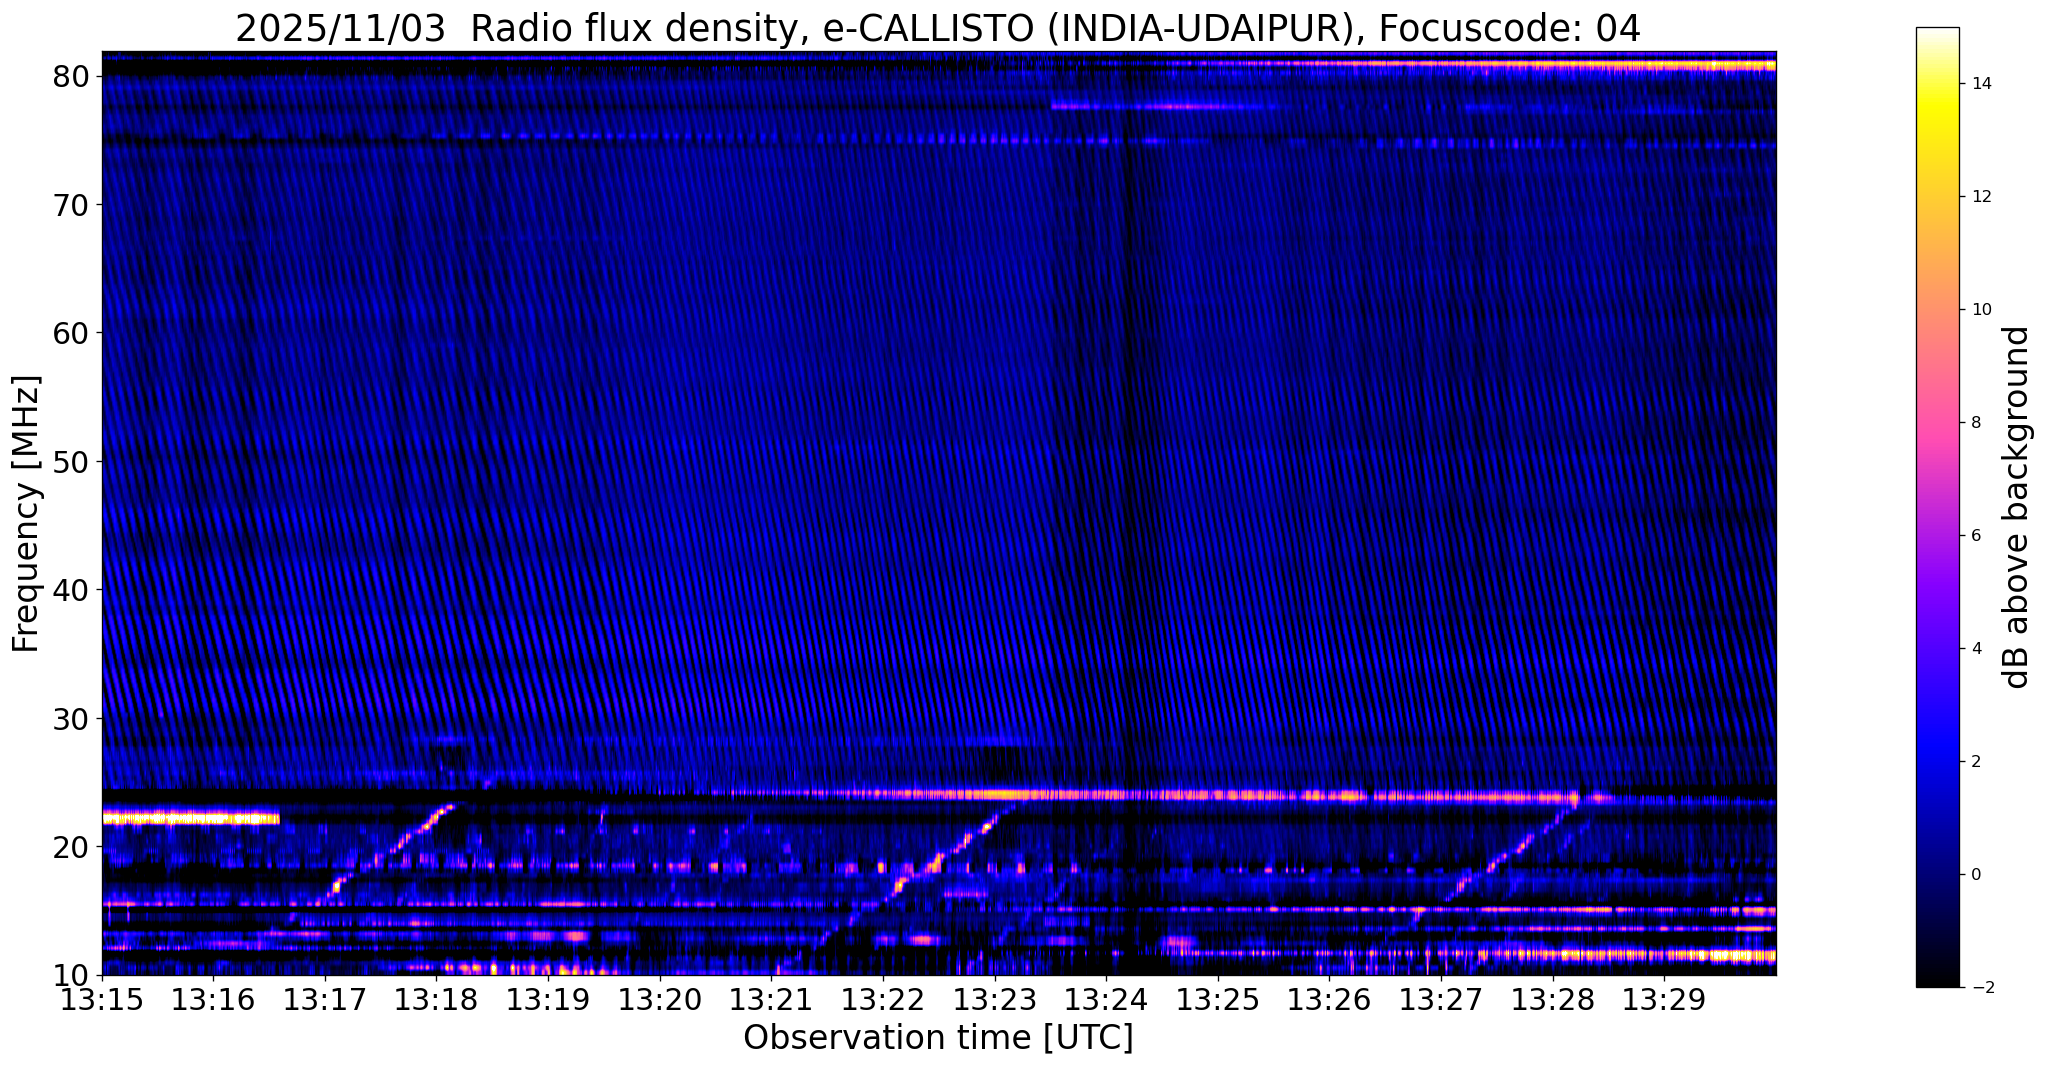
Task: Click the colorbar tick label 12
Action: tap(1981, 196)
